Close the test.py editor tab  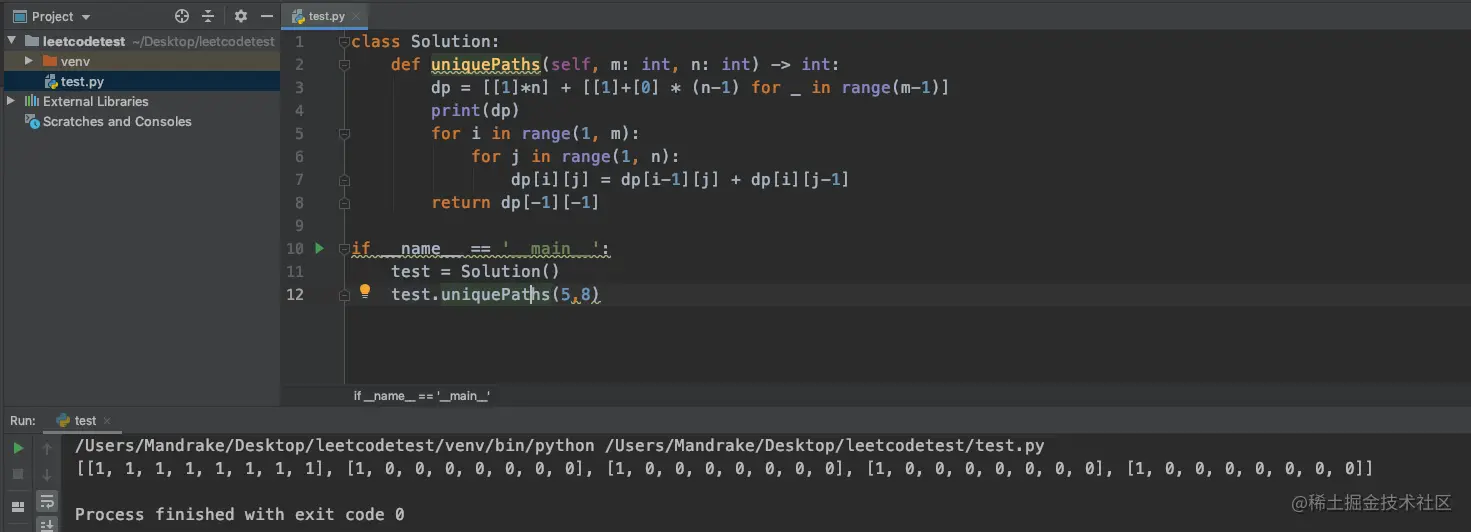[x=356, y=16]
